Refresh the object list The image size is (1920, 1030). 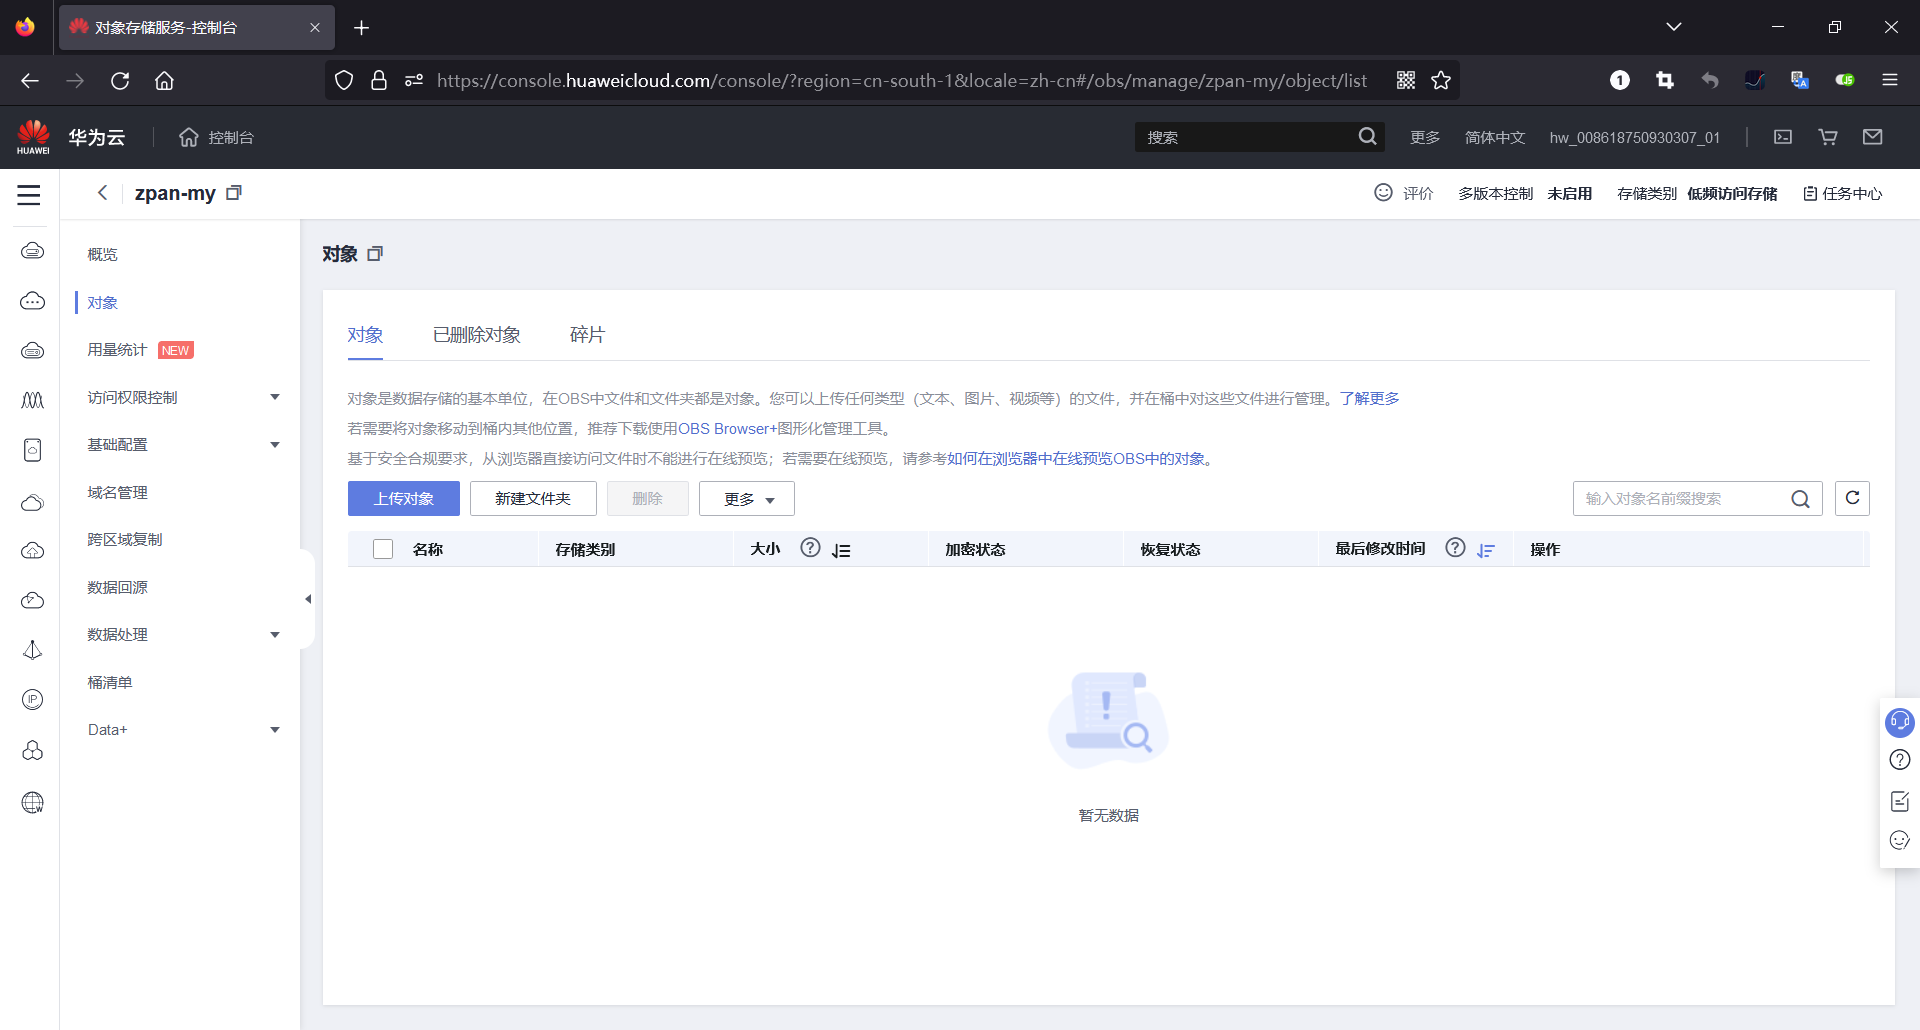tap(1853, 498)
